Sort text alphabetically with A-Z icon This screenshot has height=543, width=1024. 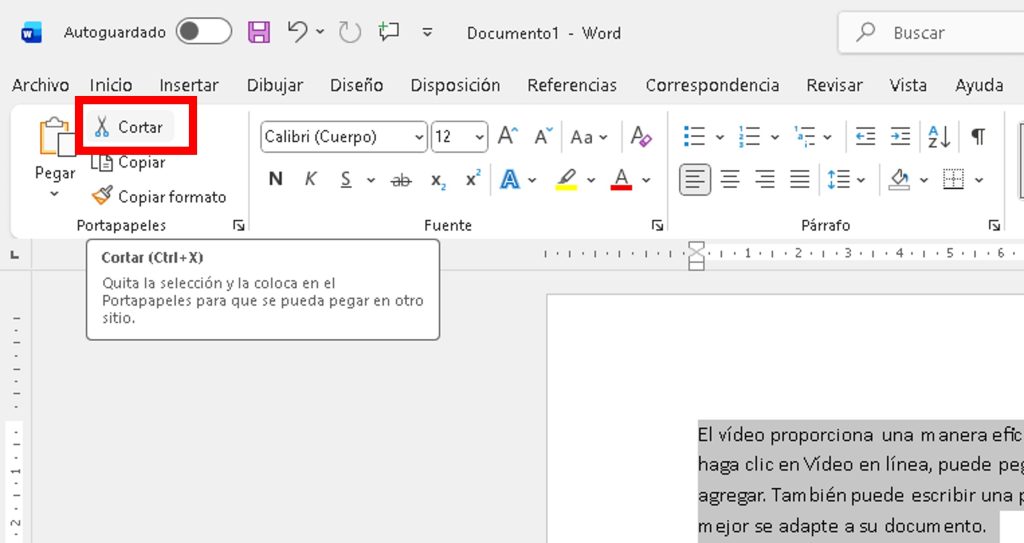(x=940, y=136)
